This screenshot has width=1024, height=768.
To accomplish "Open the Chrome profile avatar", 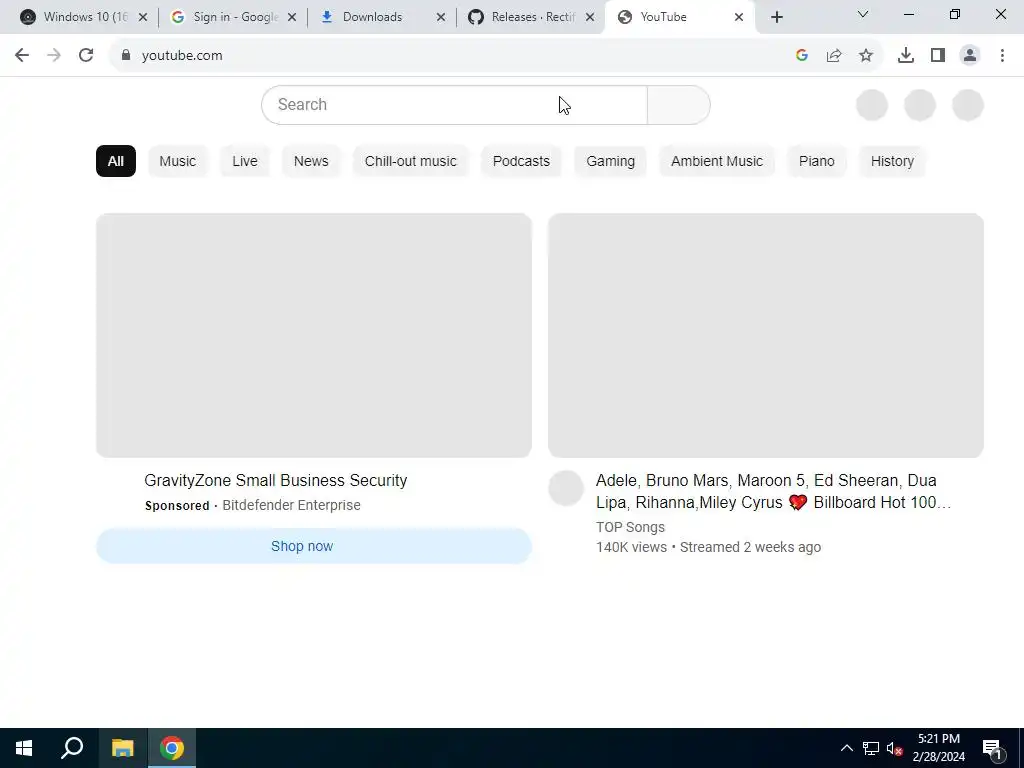I will (x=970, y=56).
